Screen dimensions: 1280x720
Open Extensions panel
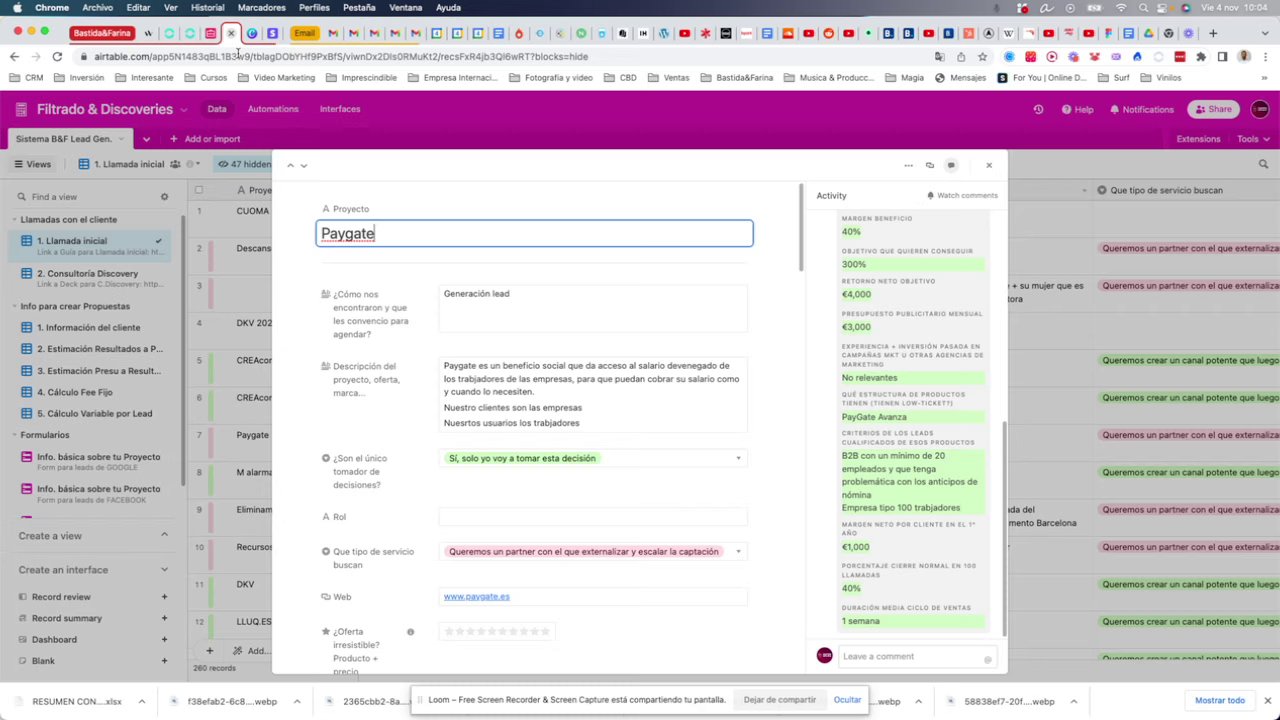coord(1198,139)
